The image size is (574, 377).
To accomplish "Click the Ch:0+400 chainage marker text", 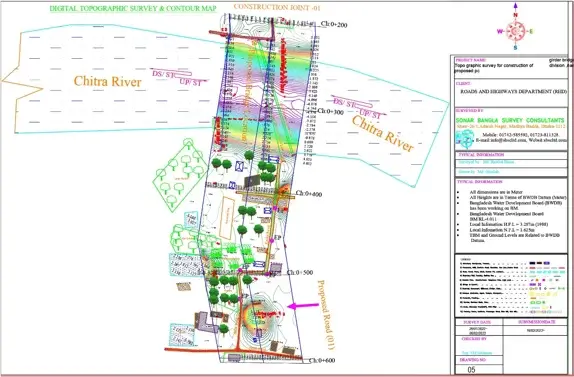I will pos(309,194).
